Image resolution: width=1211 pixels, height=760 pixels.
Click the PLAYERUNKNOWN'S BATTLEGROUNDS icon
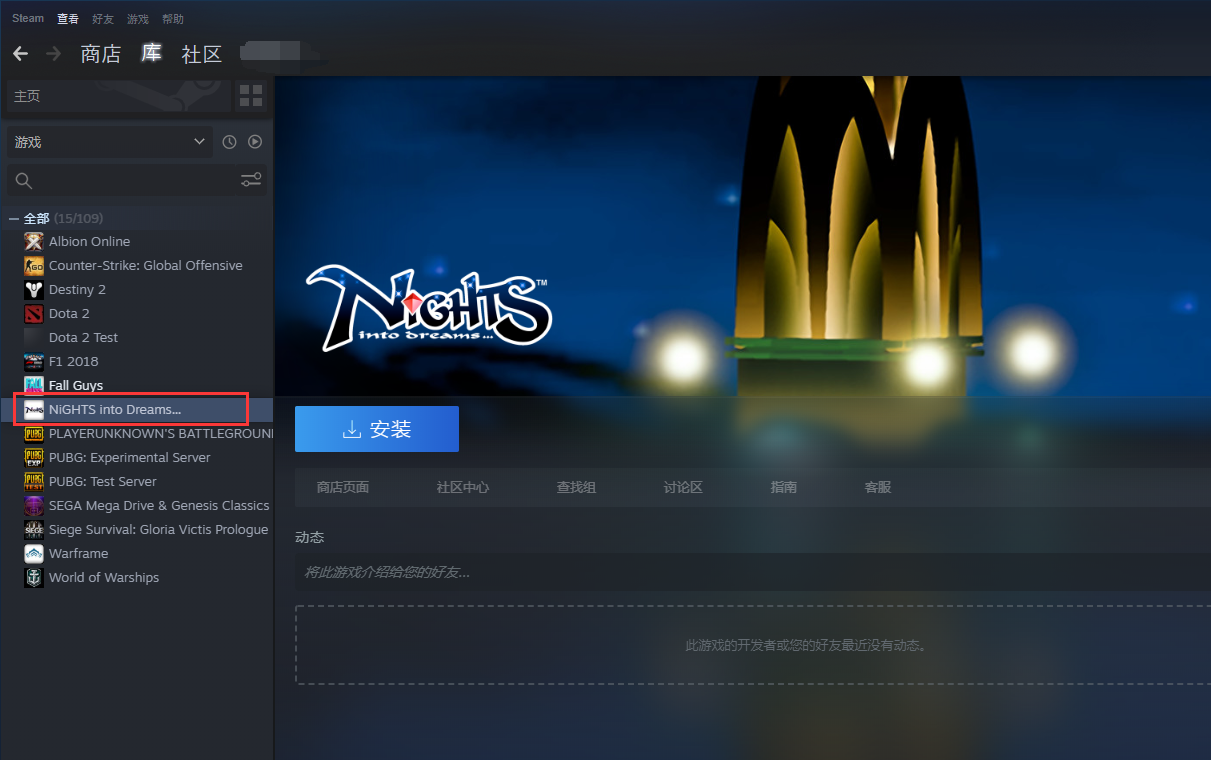34,433
